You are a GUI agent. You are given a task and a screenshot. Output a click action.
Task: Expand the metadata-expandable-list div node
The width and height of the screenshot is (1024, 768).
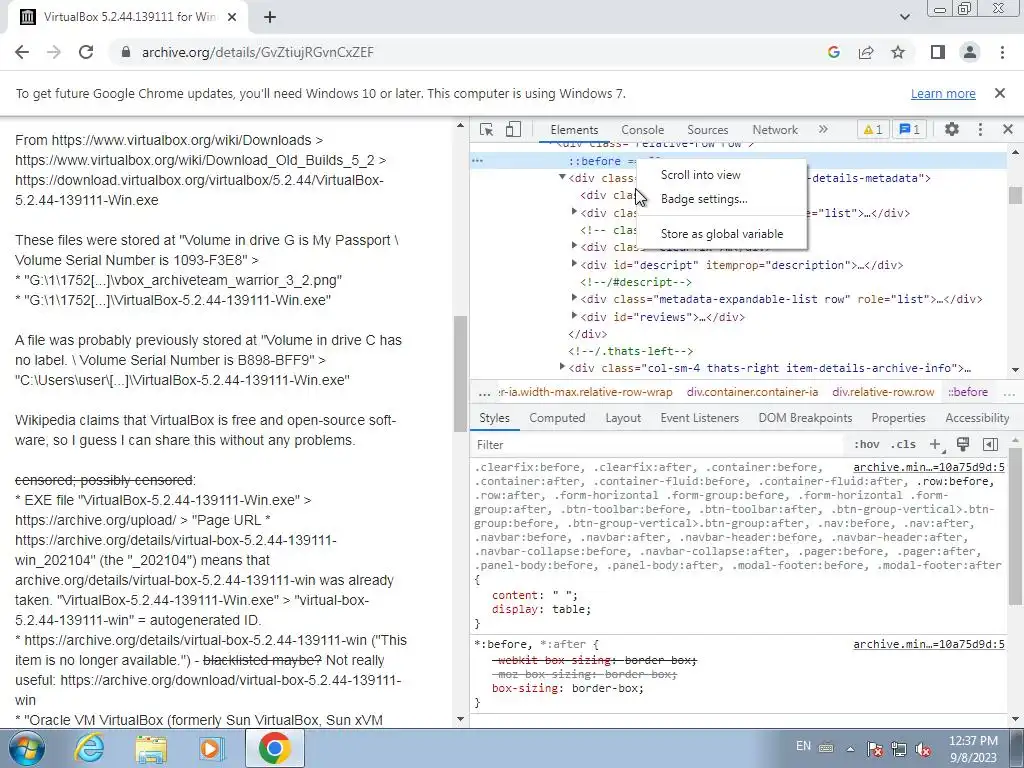click(x=574, y=298)
